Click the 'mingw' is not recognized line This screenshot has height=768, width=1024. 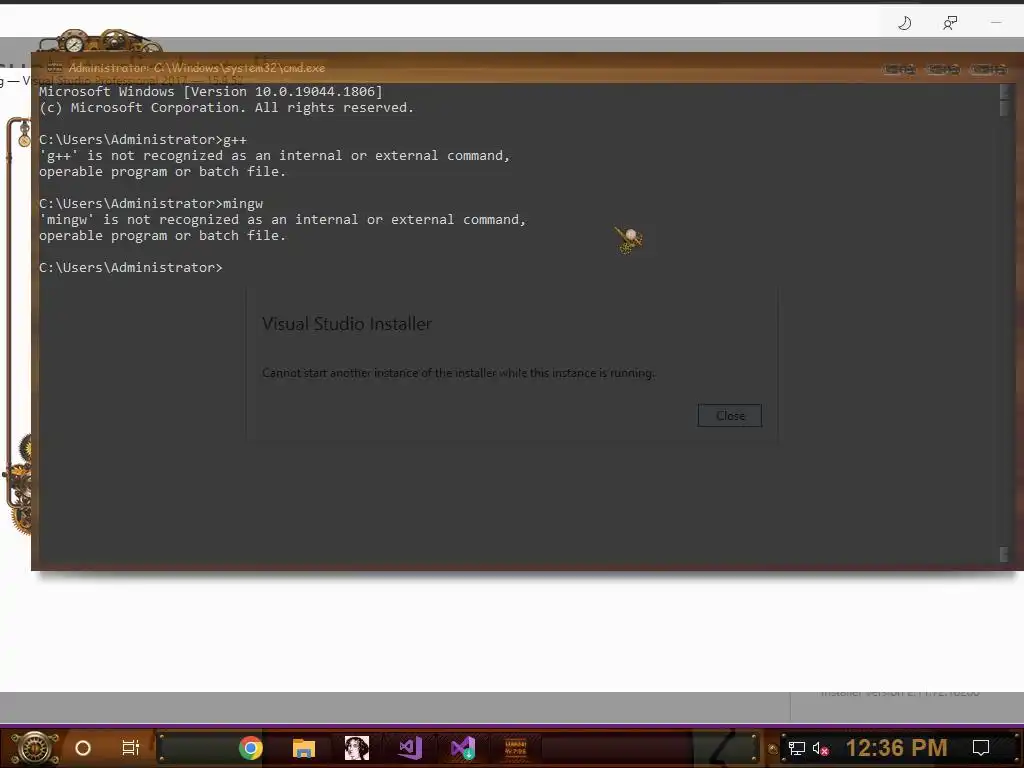pyautogui.click(x=282, y=219)
